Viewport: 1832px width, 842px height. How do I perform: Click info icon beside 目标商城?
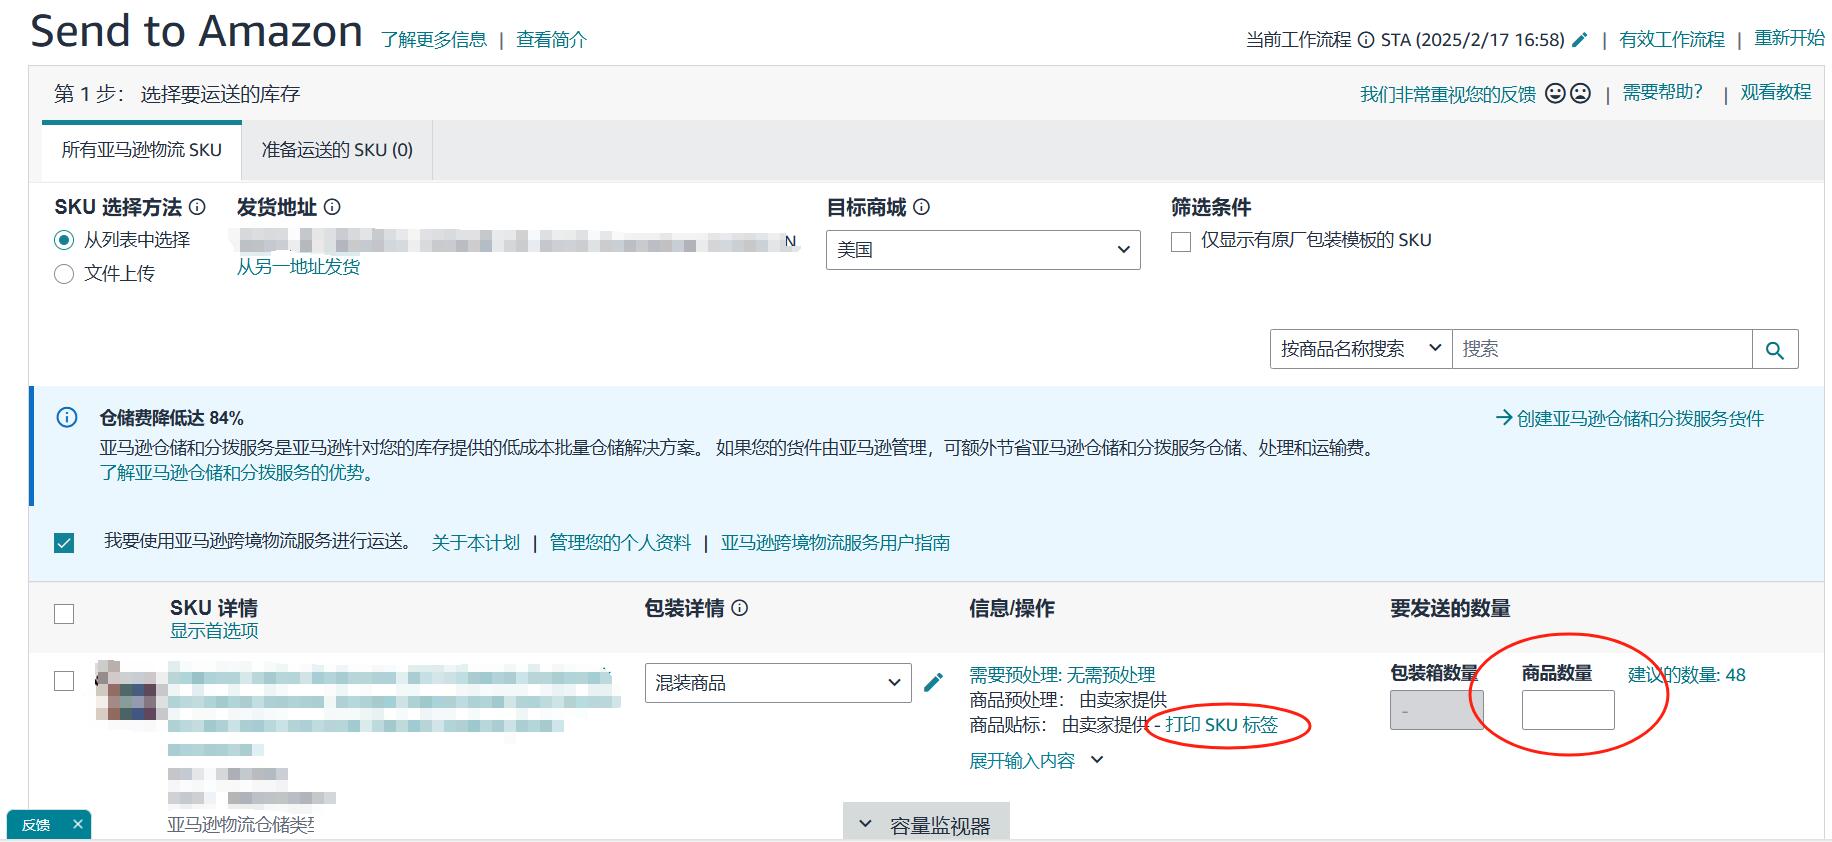pyautogui.click(x=922, y=207)
